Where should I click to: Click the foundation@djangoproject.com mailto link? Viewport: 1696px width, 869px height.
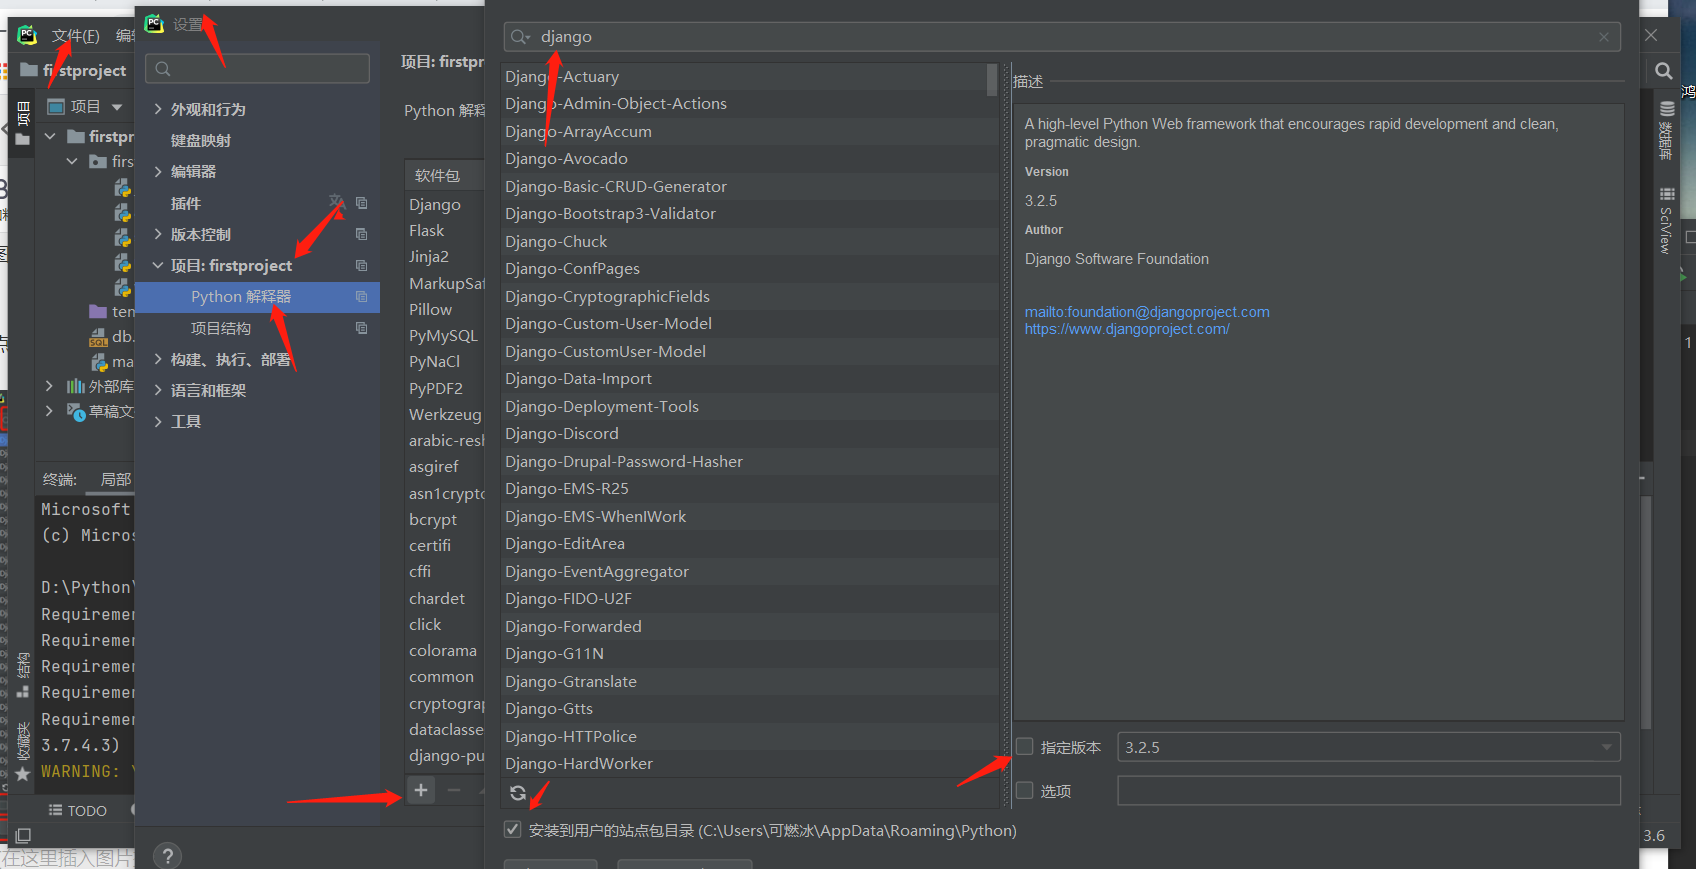[1147, 312]
